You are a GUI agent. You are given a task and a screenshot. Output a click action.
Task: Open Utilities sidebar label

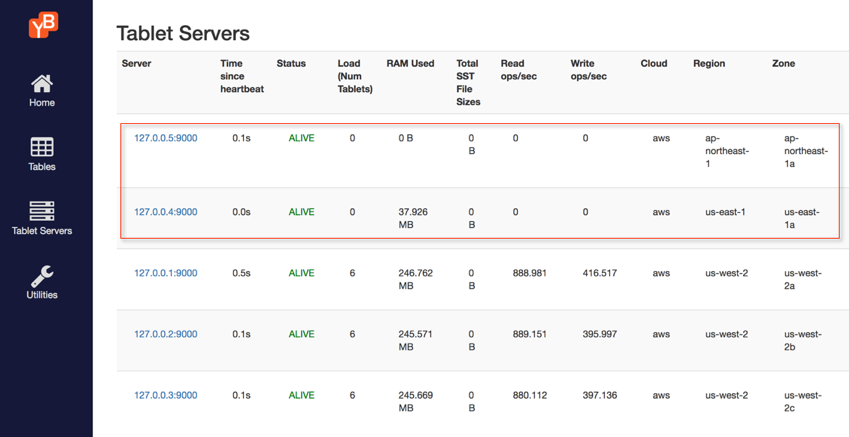click(42, 295)
